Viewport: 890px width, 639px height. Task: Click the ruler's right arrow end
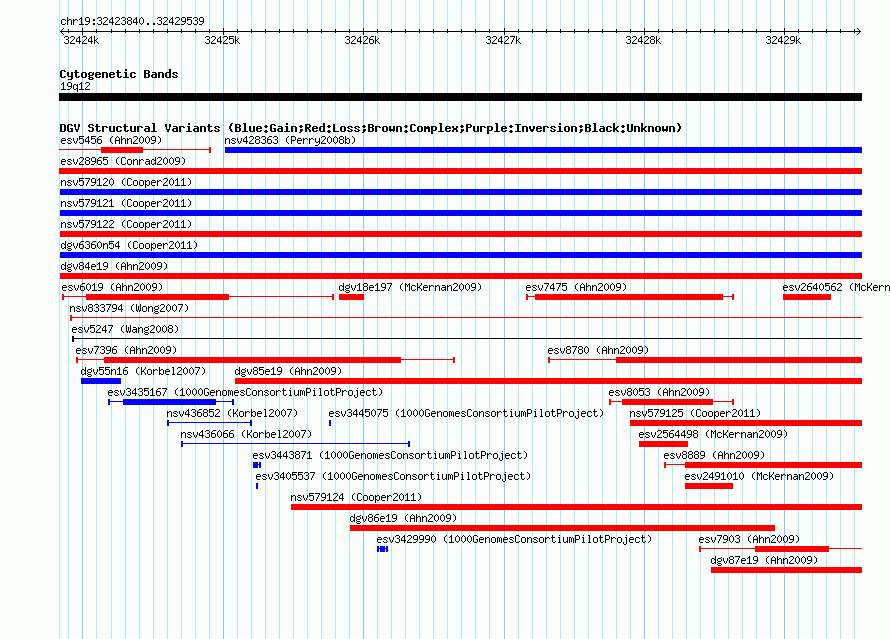coord(859,31)
